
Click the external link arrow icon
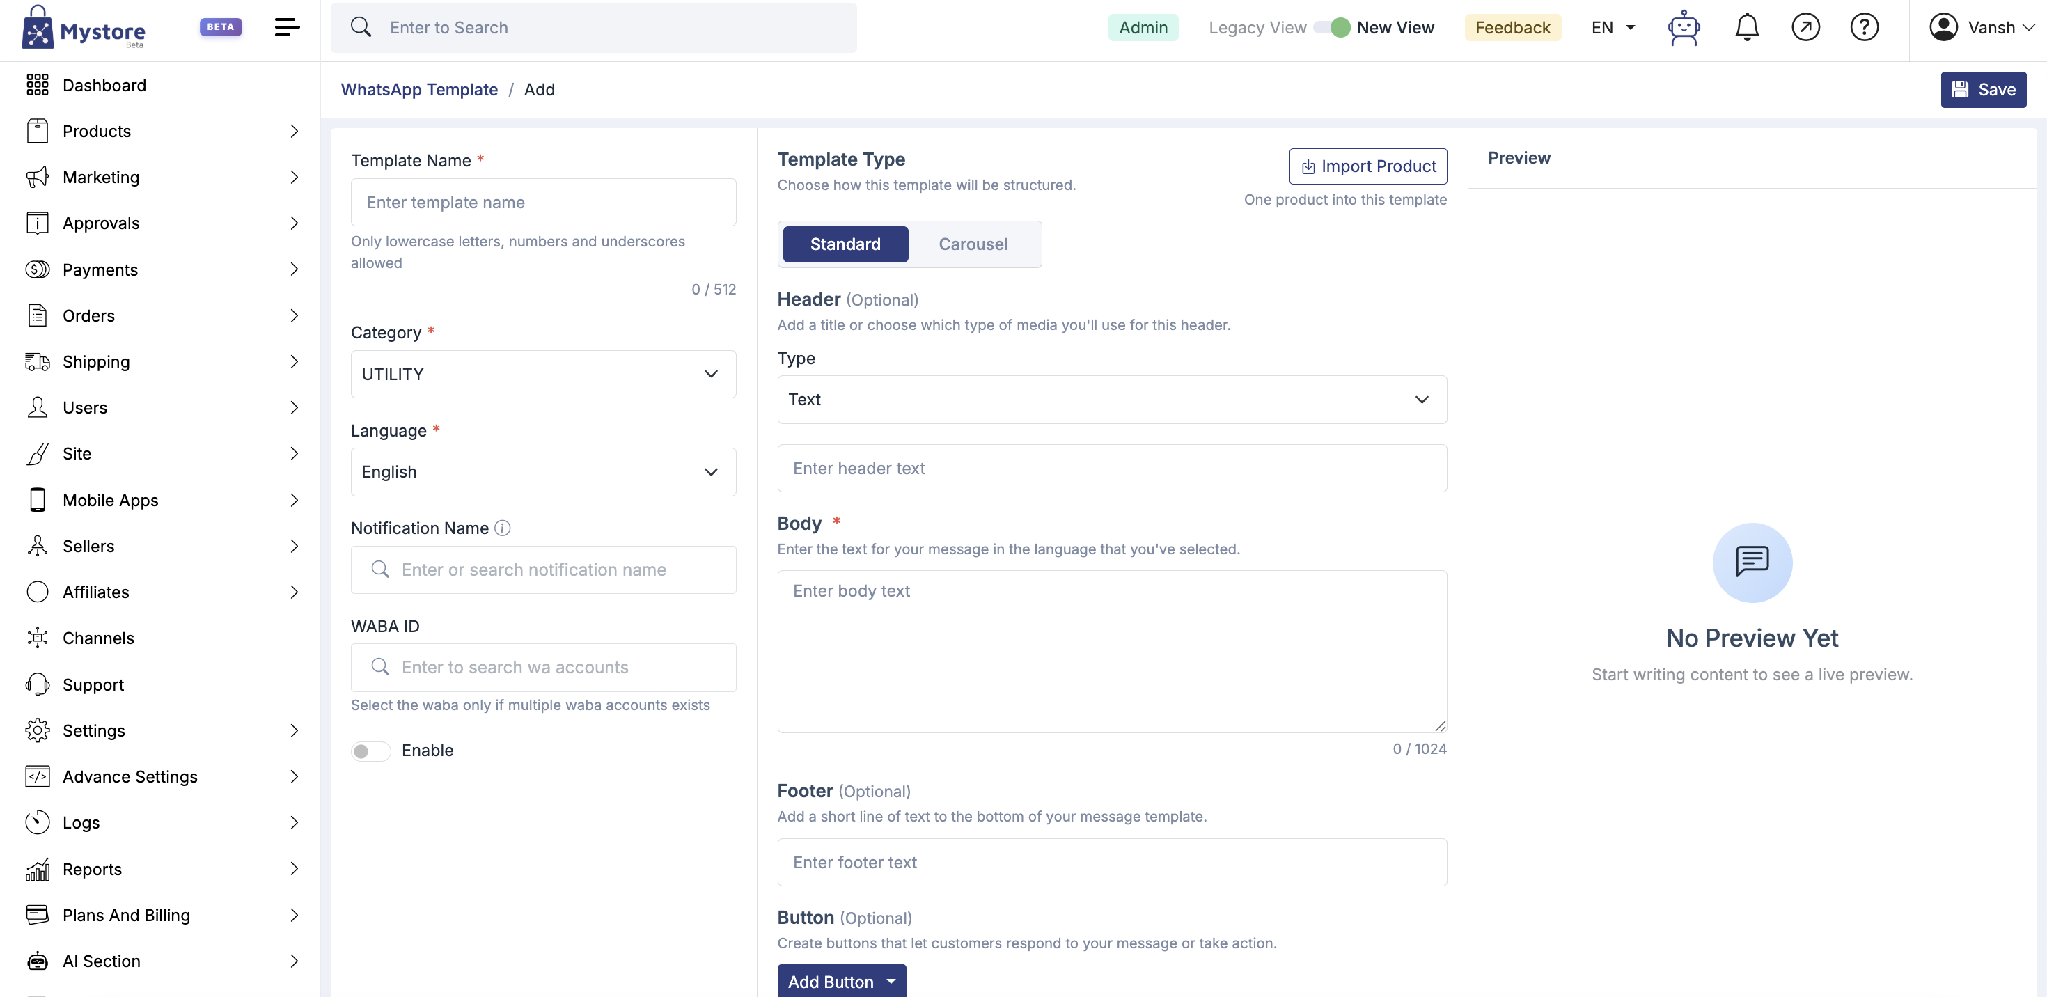point(1806,27)
